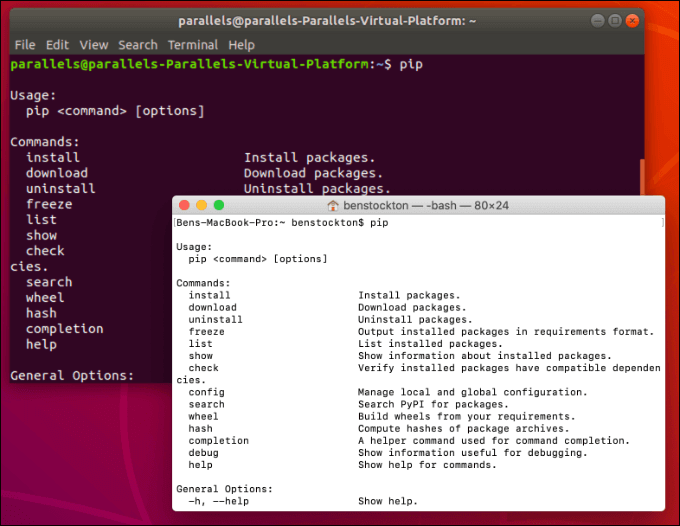Click 'pip <command> [options]' in Ubuntu terminal
Viewport: 680px width, 526px height.
pos(115,111)
